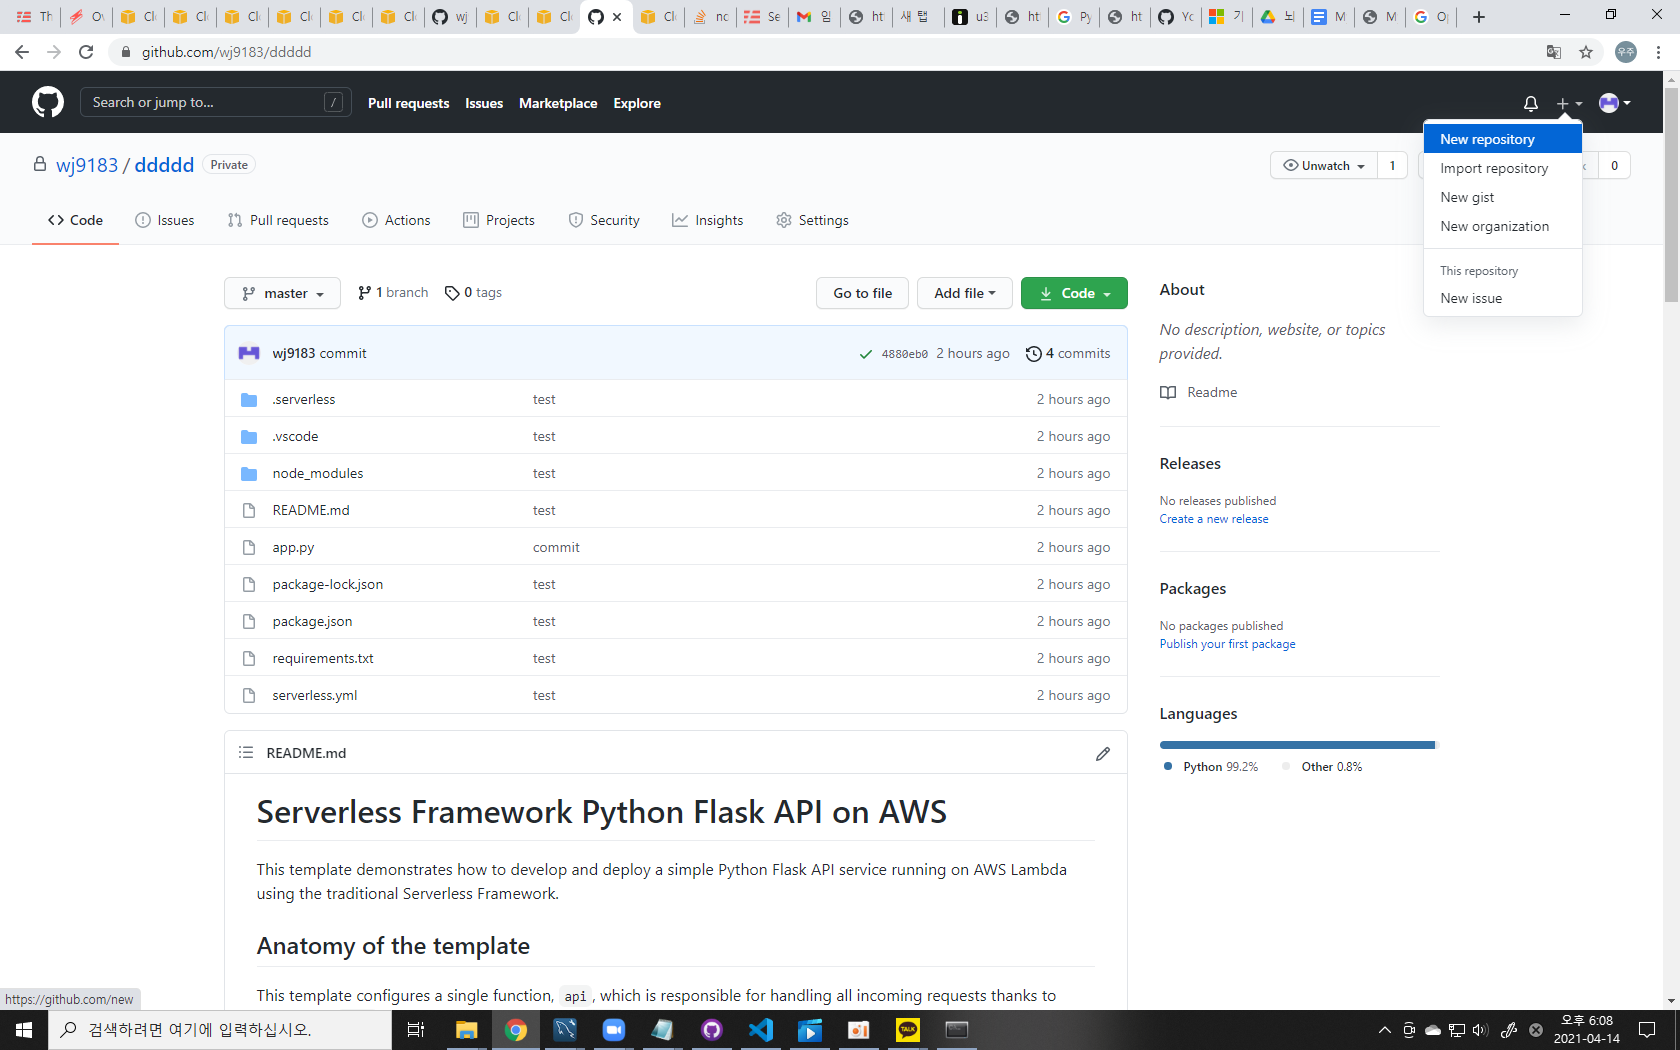Open the Add file dropdown
This screenshot has height=1050, width=1680.
pos(965,293)
